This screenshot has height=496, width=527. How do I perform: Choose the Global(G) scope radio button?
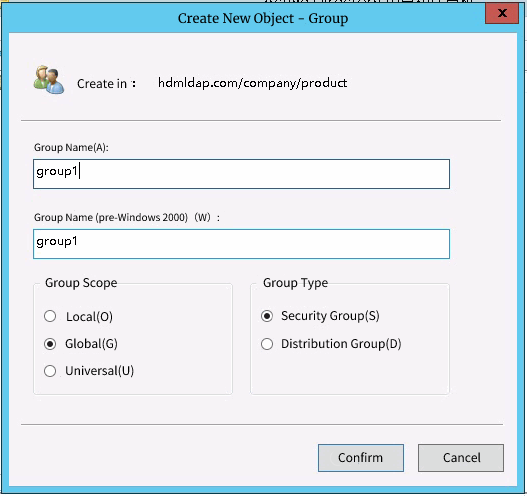tap(50, 344)
